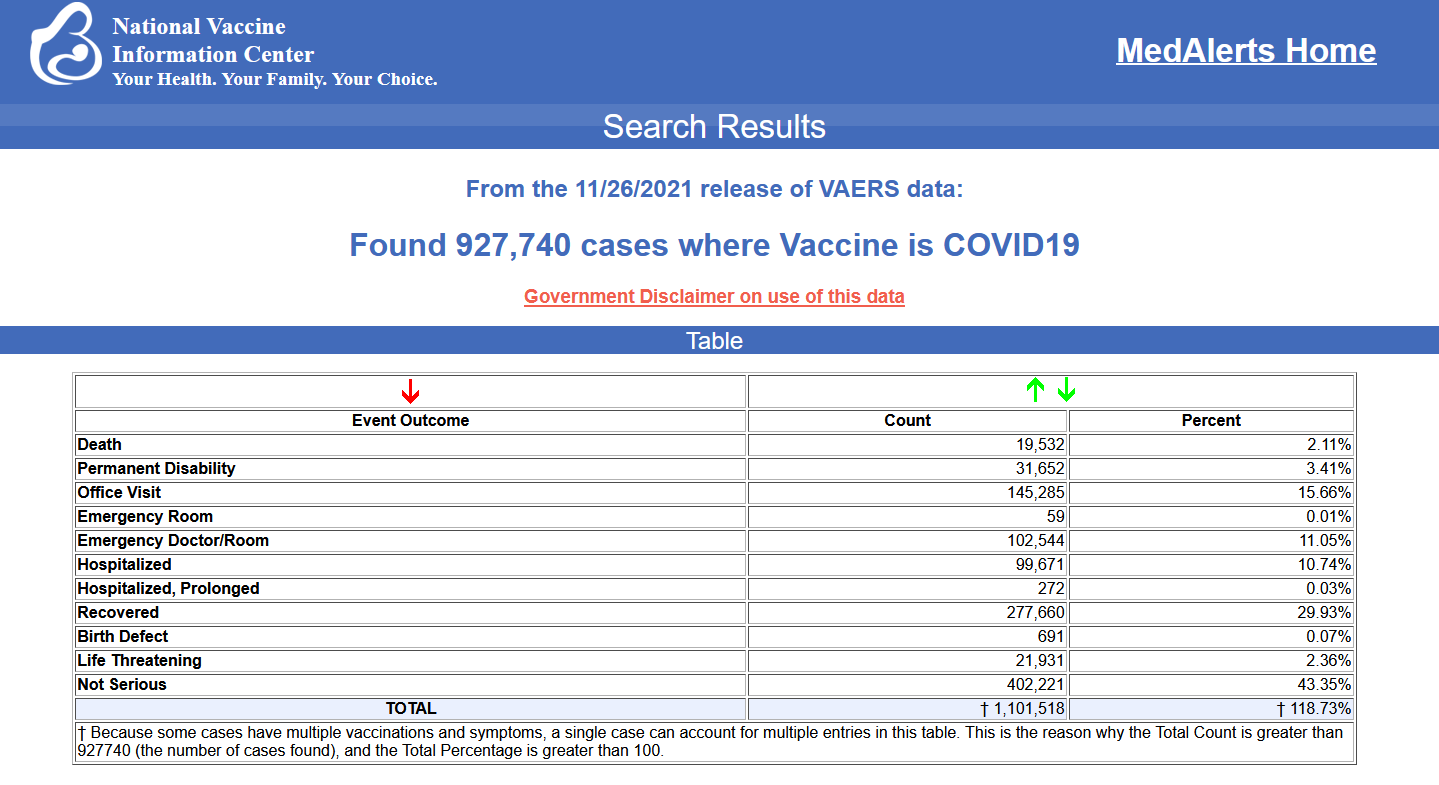1439x785 pixels.
Task: Select the Office Visit row label
Action: (x=119, y=492)
